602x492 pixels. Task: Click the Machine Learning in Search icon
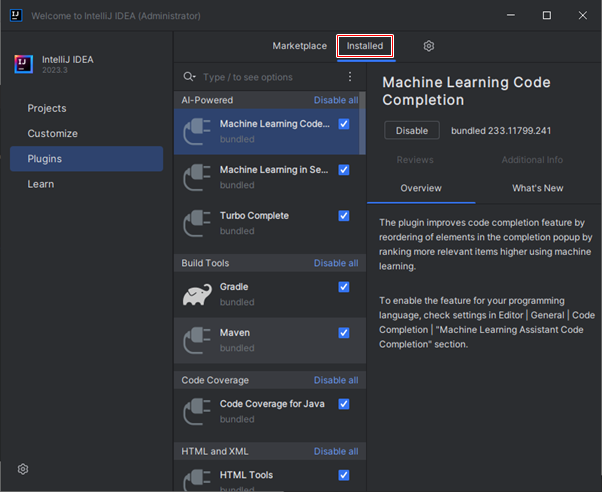point(197,177)
